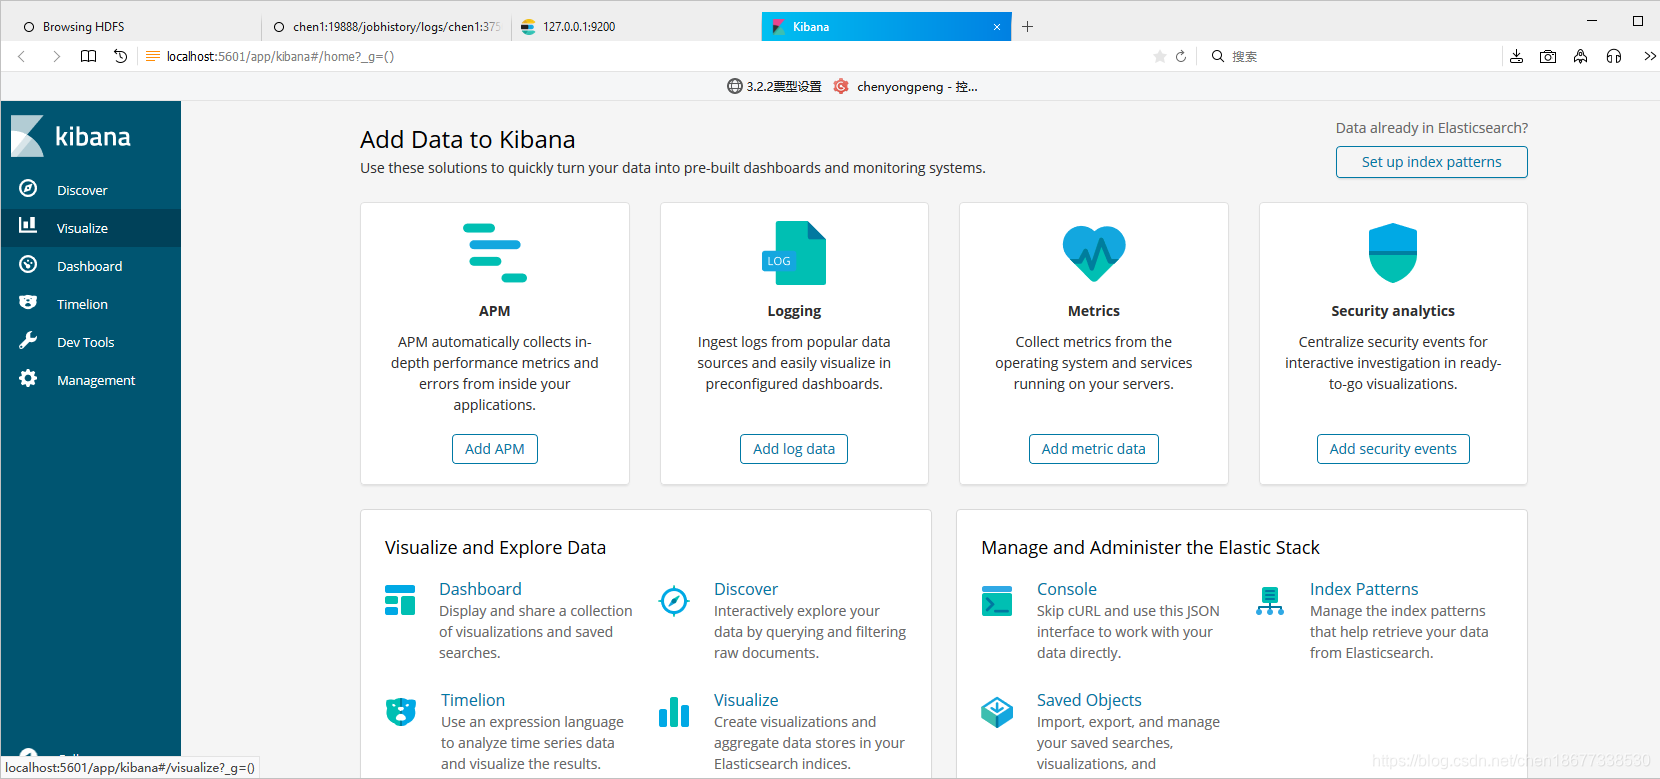Open the chenyongpeng bookmark
The image size is (1660, 779).
pyautogui.click(x=906, y=87)
